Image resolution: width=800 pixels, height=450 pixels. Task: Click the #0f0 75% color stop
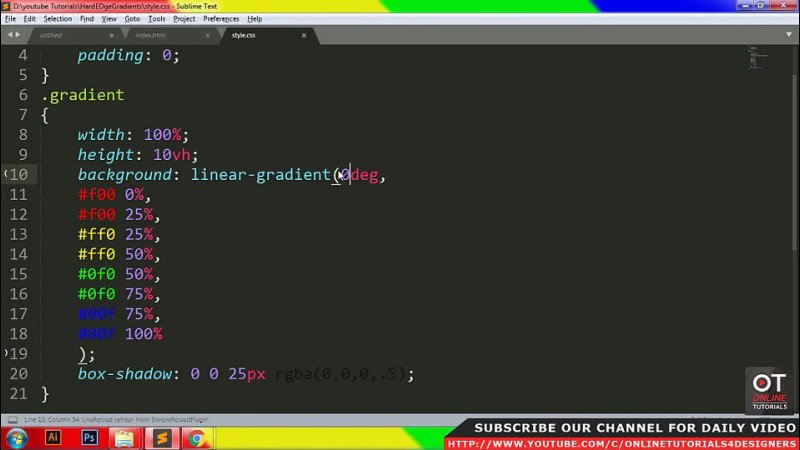(116, 294)
